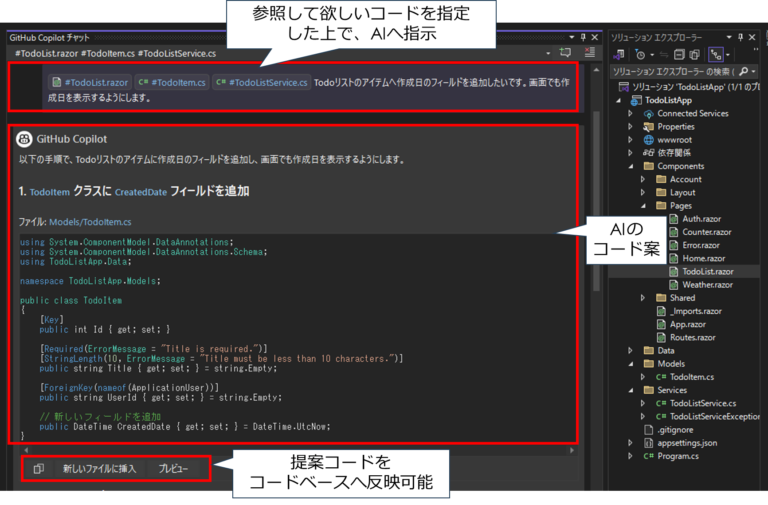Open the CreatedDate link in heading

[141, 192]
